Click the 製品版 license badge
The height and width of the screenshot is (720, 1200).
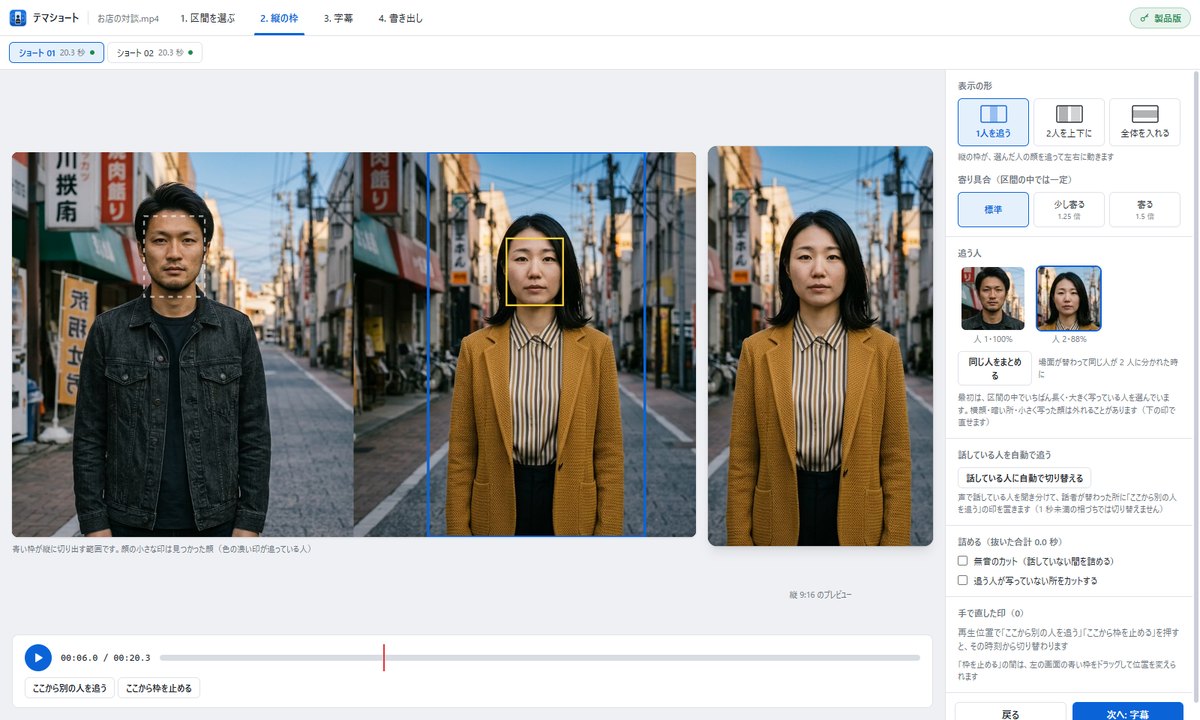click(1160, 18)
